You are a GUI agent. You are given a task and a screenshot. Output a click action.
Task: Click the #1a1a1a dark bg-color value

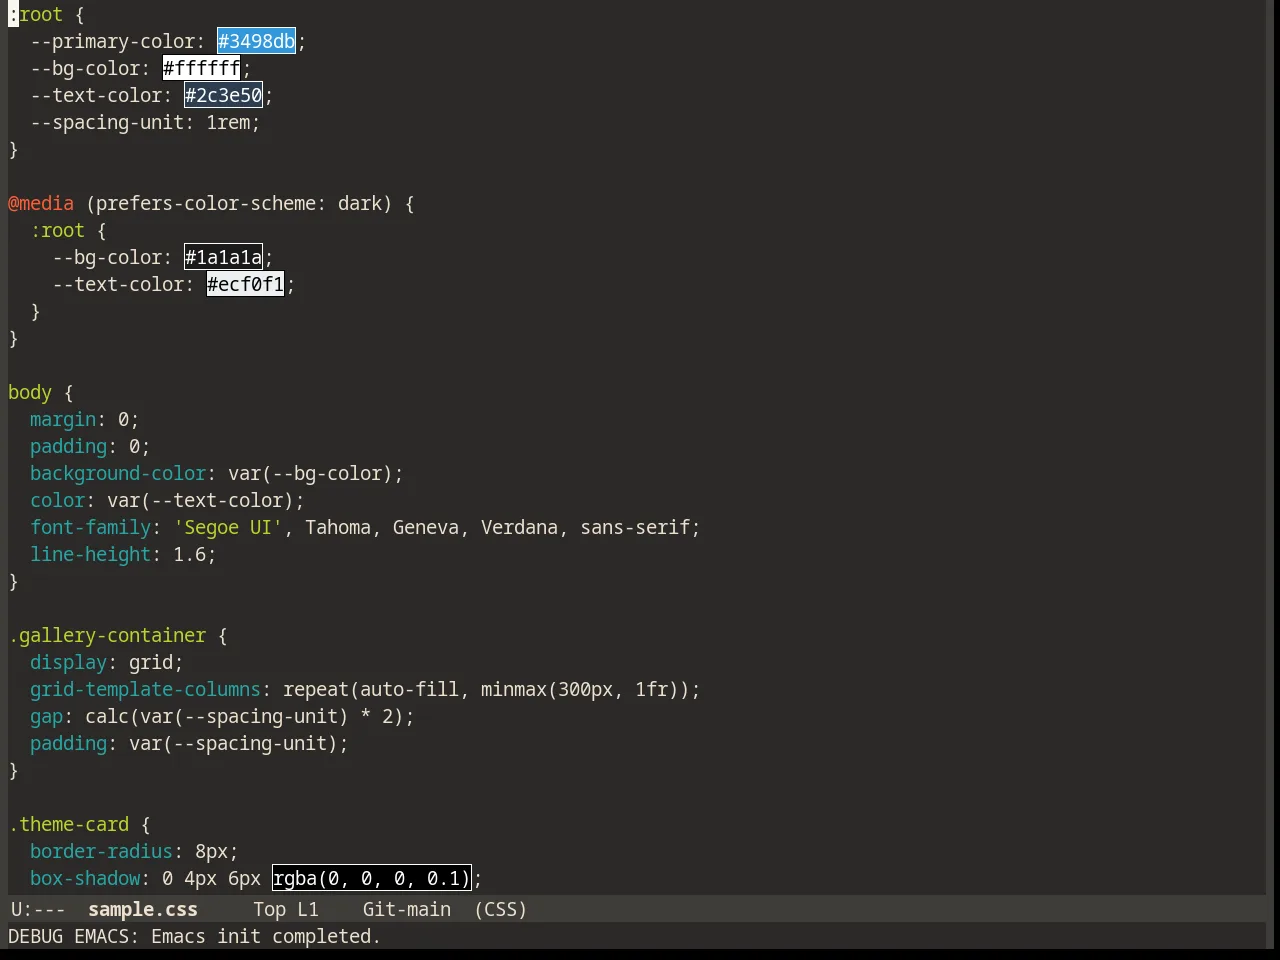point(223,257)
